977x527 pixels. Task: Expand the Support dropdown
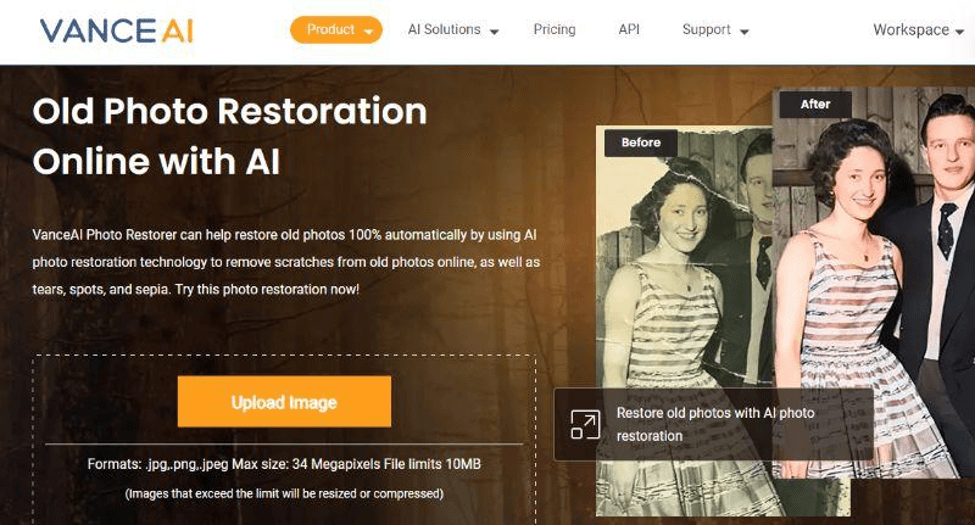(715, 30)
